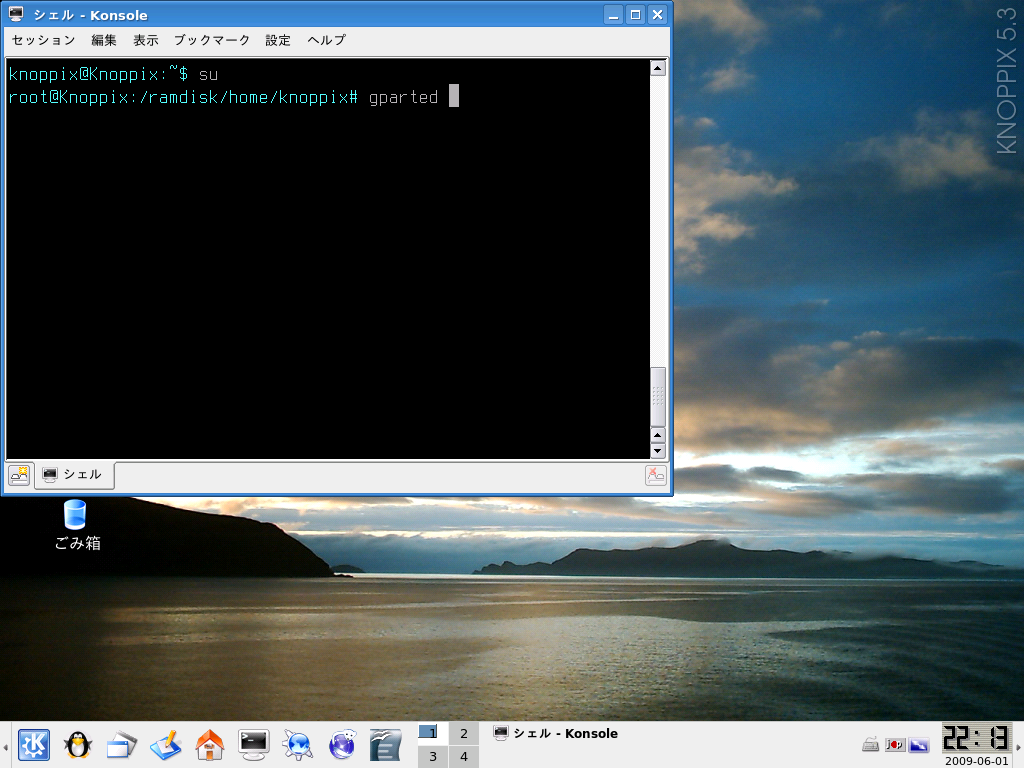Open the 編集 menu
This screenshot has width=1024, height=768.
pyautogui.click(x=104, y=40)
